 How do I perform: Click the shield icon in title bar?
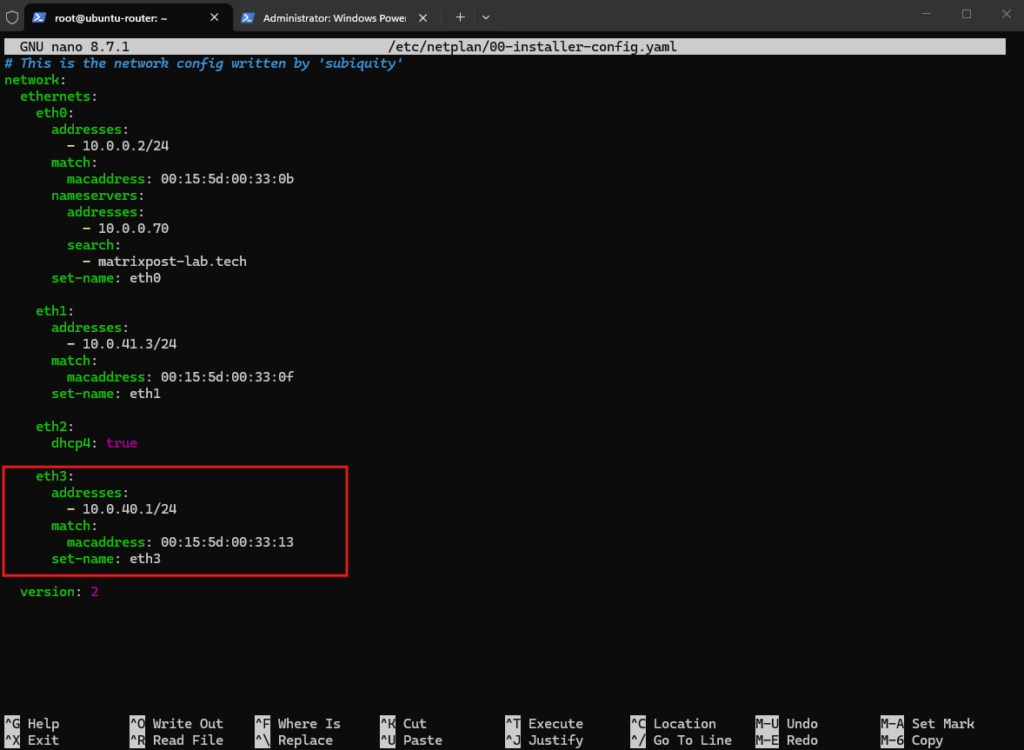[12, 18]
